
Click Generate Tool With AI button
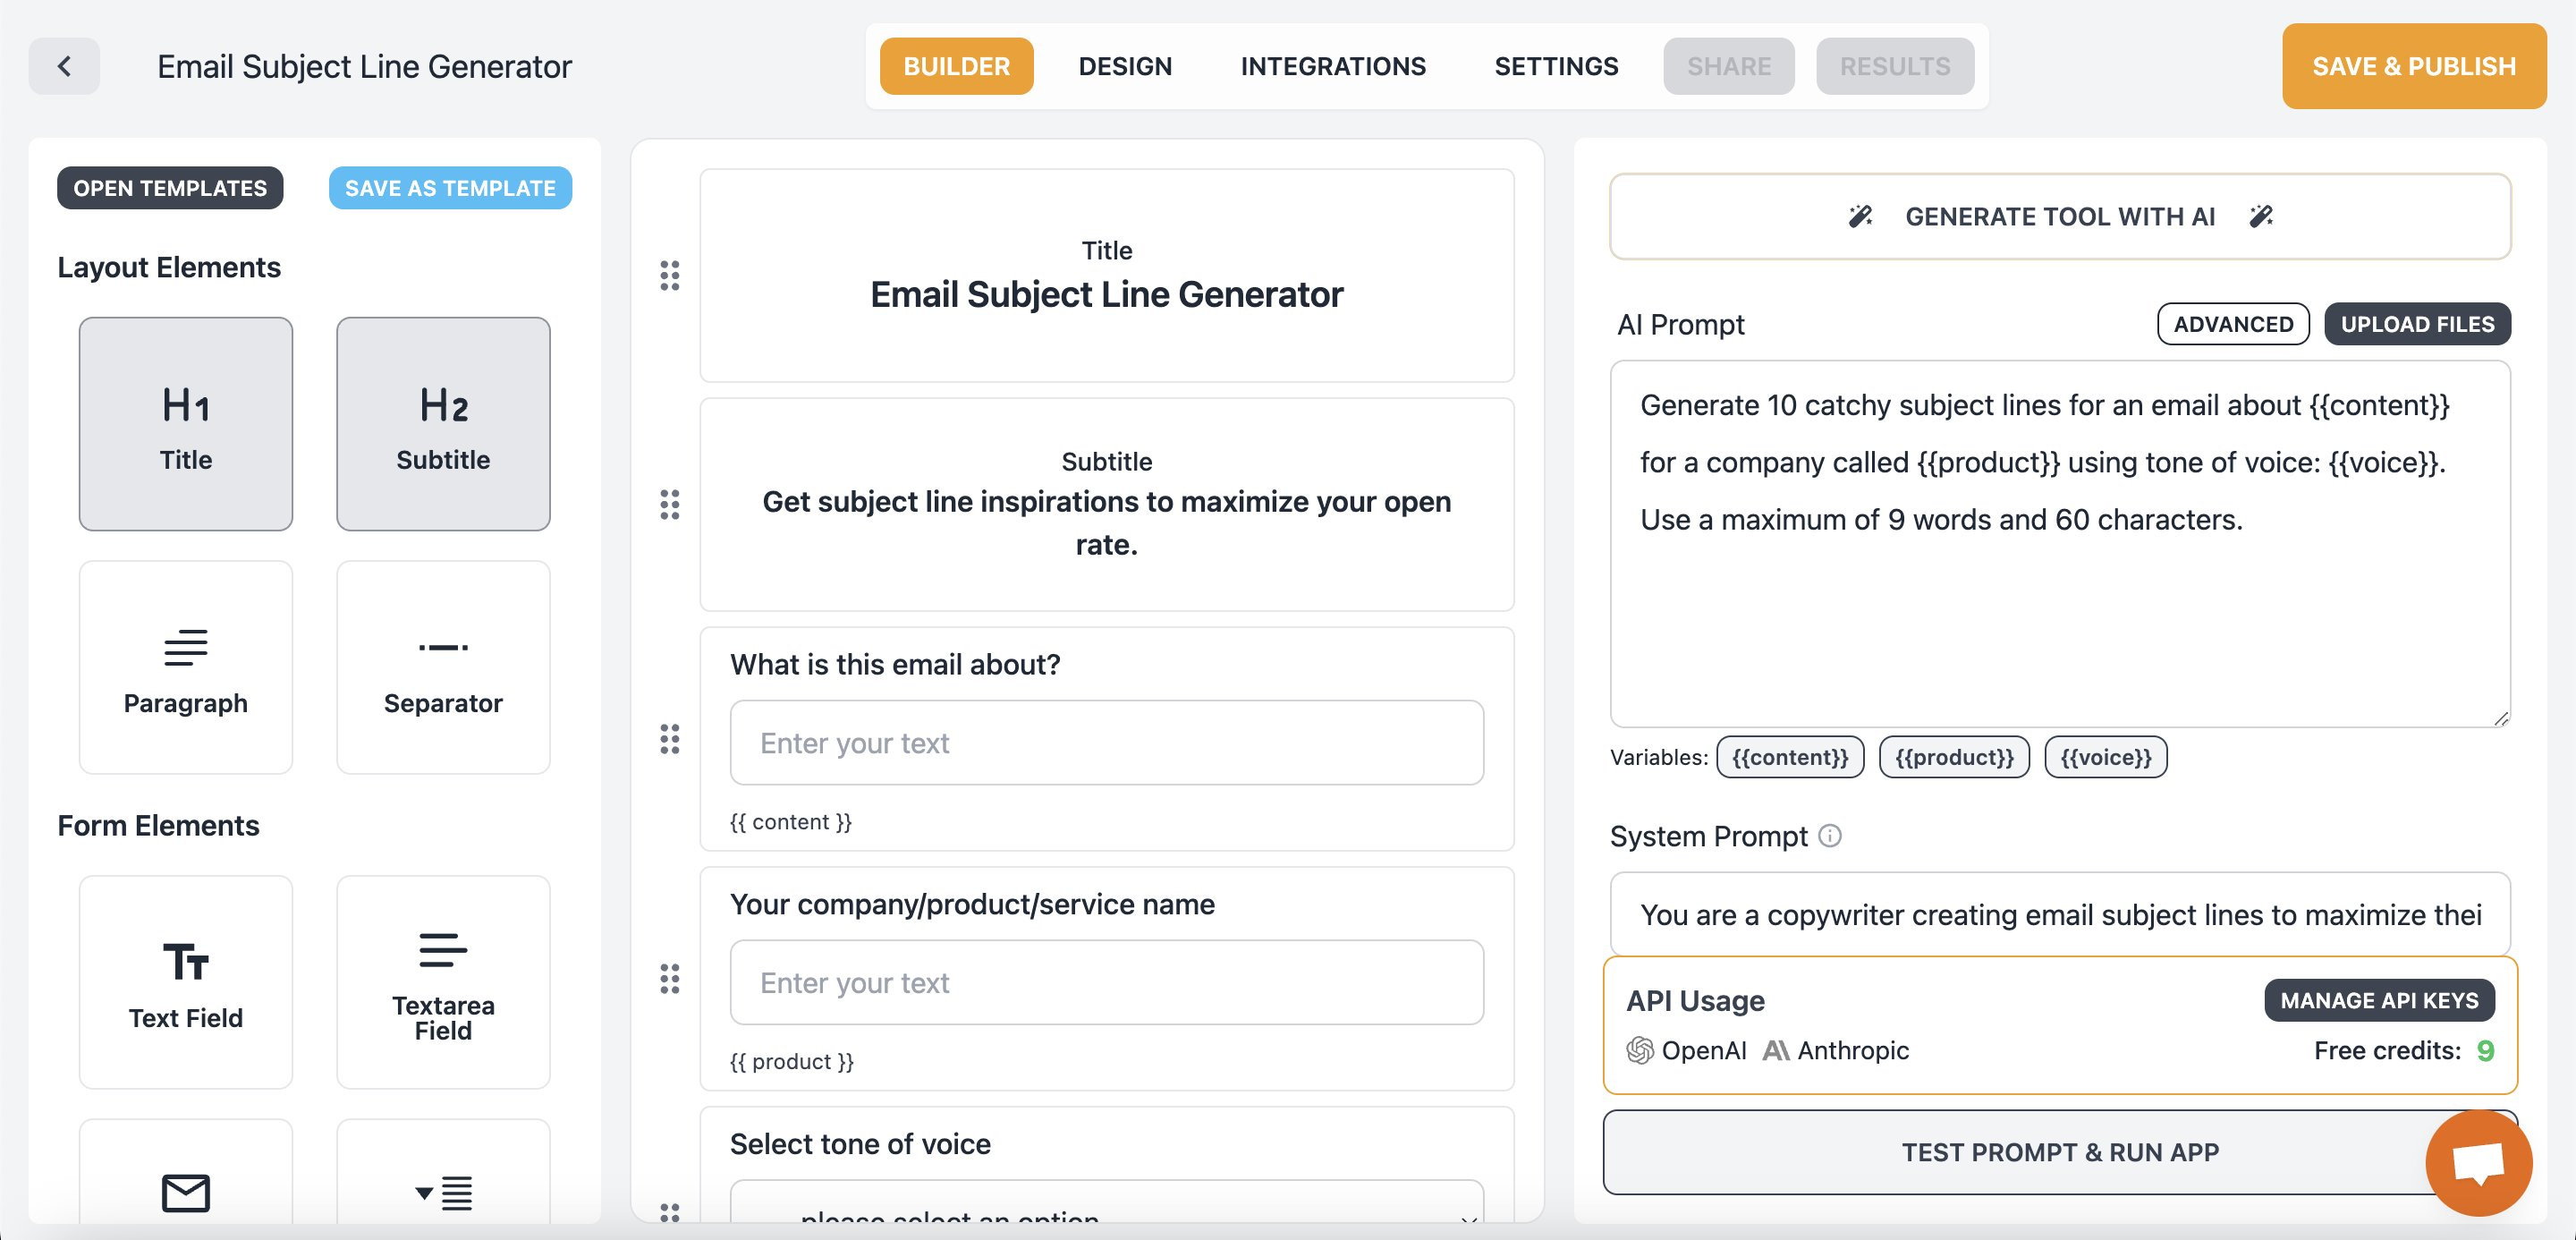(2060, 216)
